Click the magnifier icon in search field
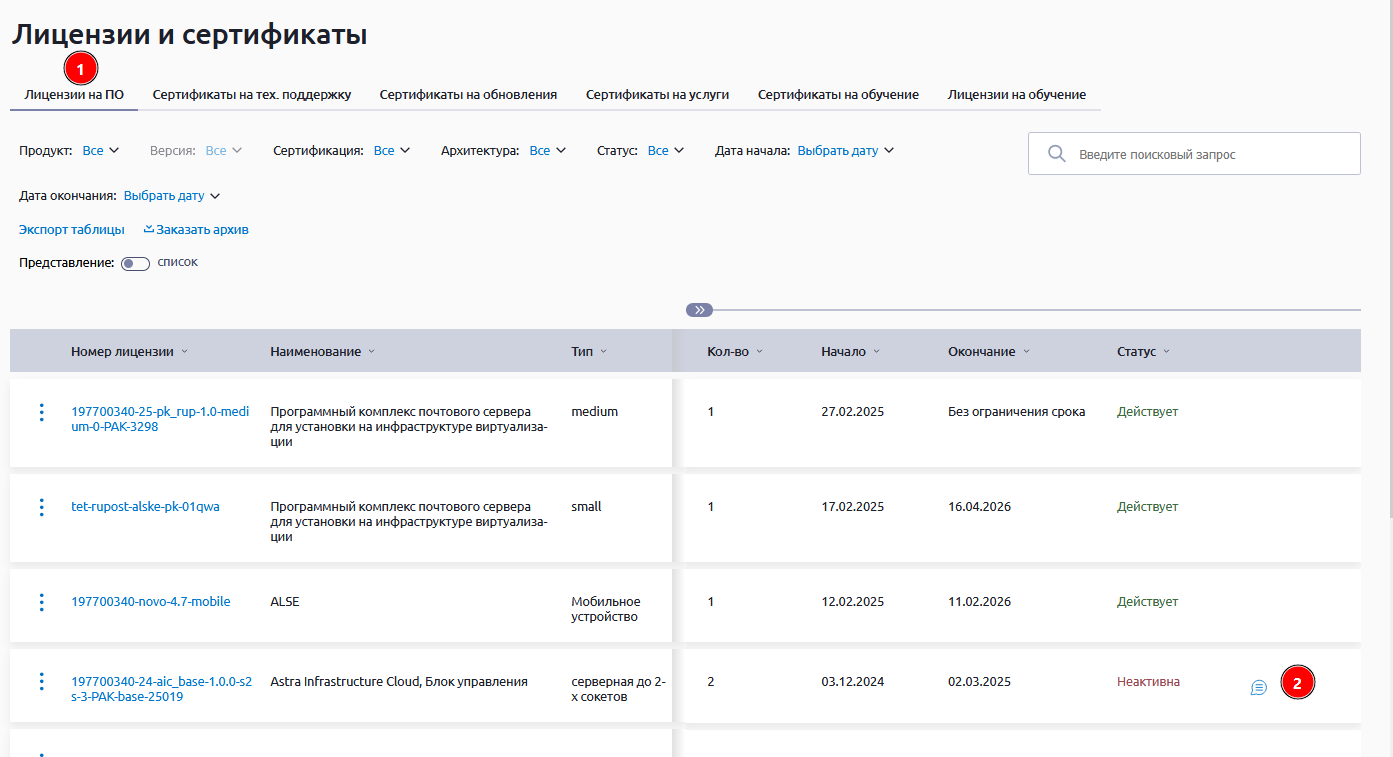Viewport: 1393px width, 757px height. pos(1056,154)
